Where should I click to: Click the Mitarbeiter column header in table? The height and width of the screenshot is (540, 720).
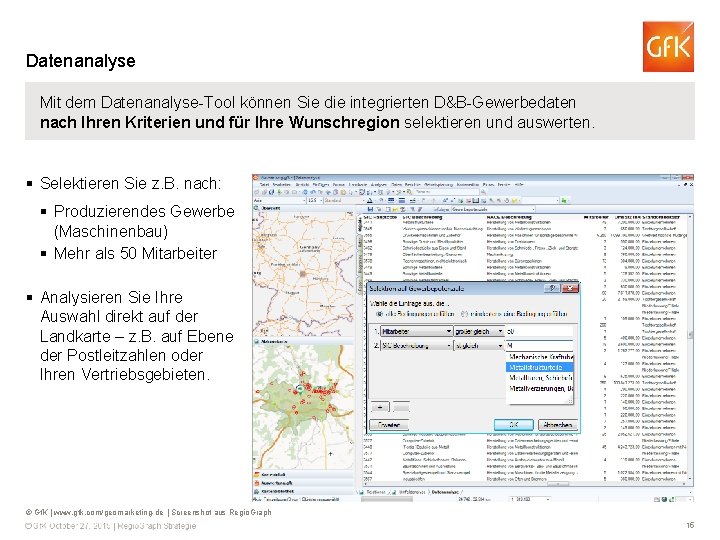tap(596, 216)
